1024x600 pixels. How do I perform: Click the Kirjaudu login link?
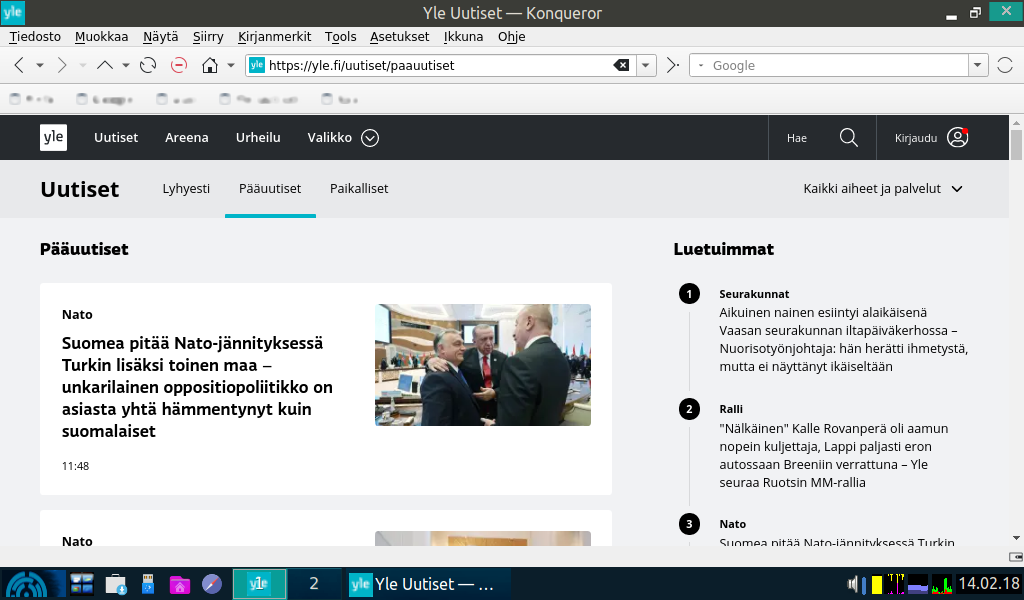(x=916, y=138)
